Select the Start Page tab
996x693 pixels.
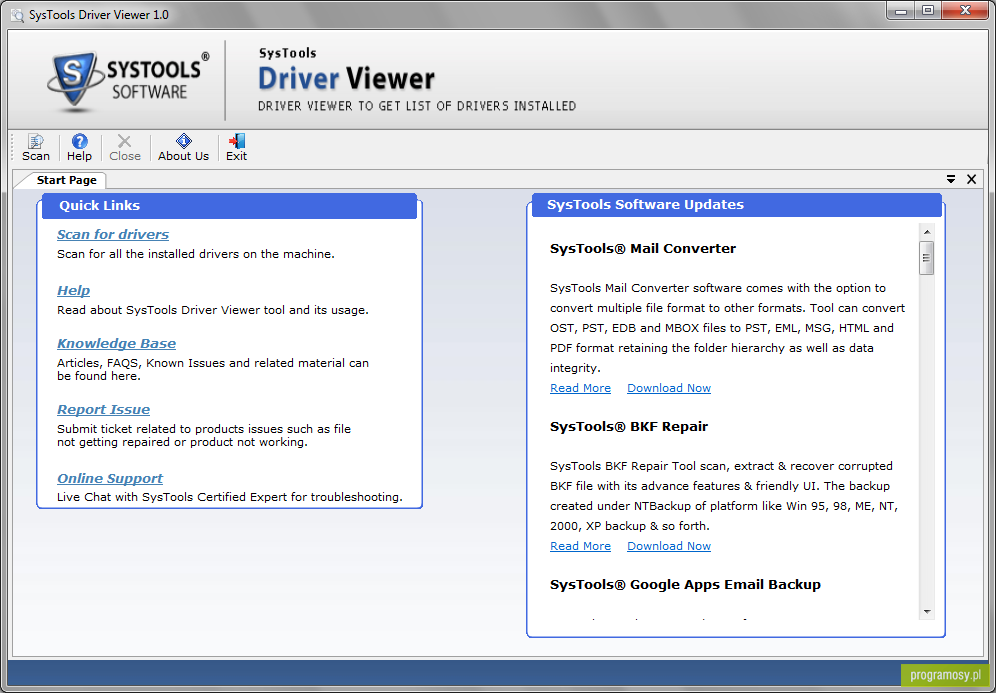coord(66,180)
